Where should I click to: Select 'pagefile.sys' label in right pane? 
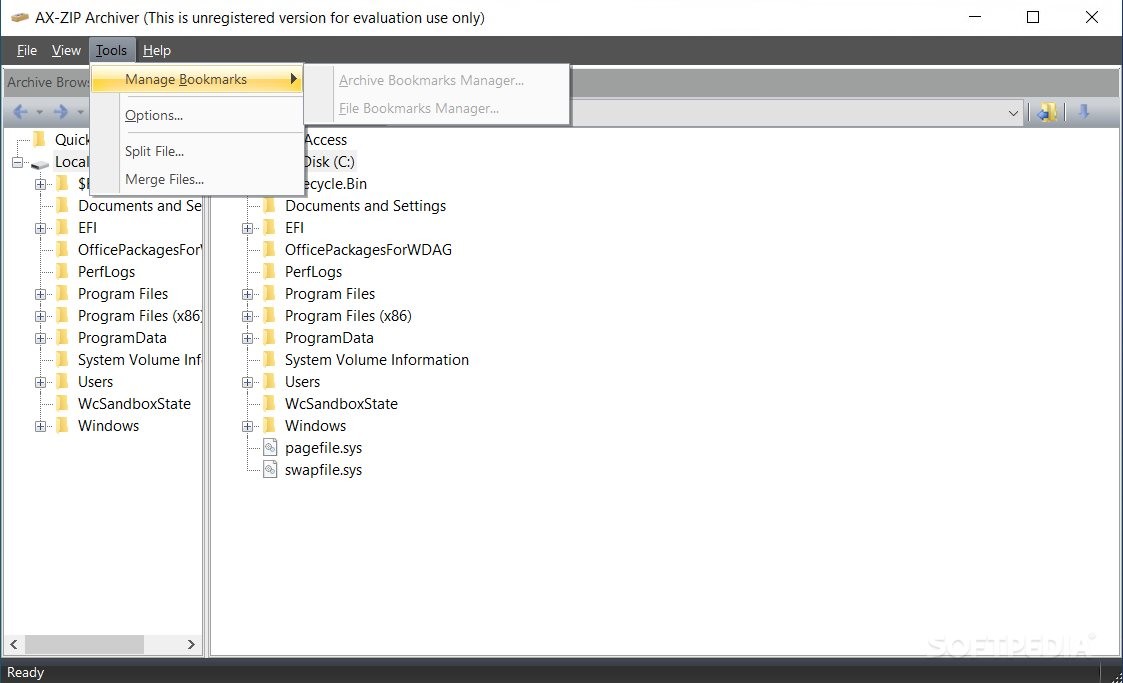tap(323, 448)
